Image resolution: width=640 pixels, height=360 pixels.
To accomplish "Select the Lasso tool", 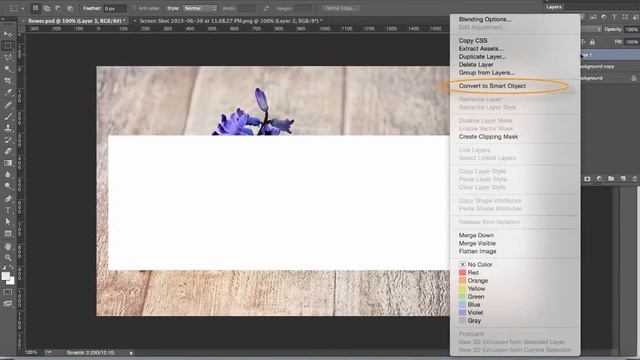I will click(8, 57).
